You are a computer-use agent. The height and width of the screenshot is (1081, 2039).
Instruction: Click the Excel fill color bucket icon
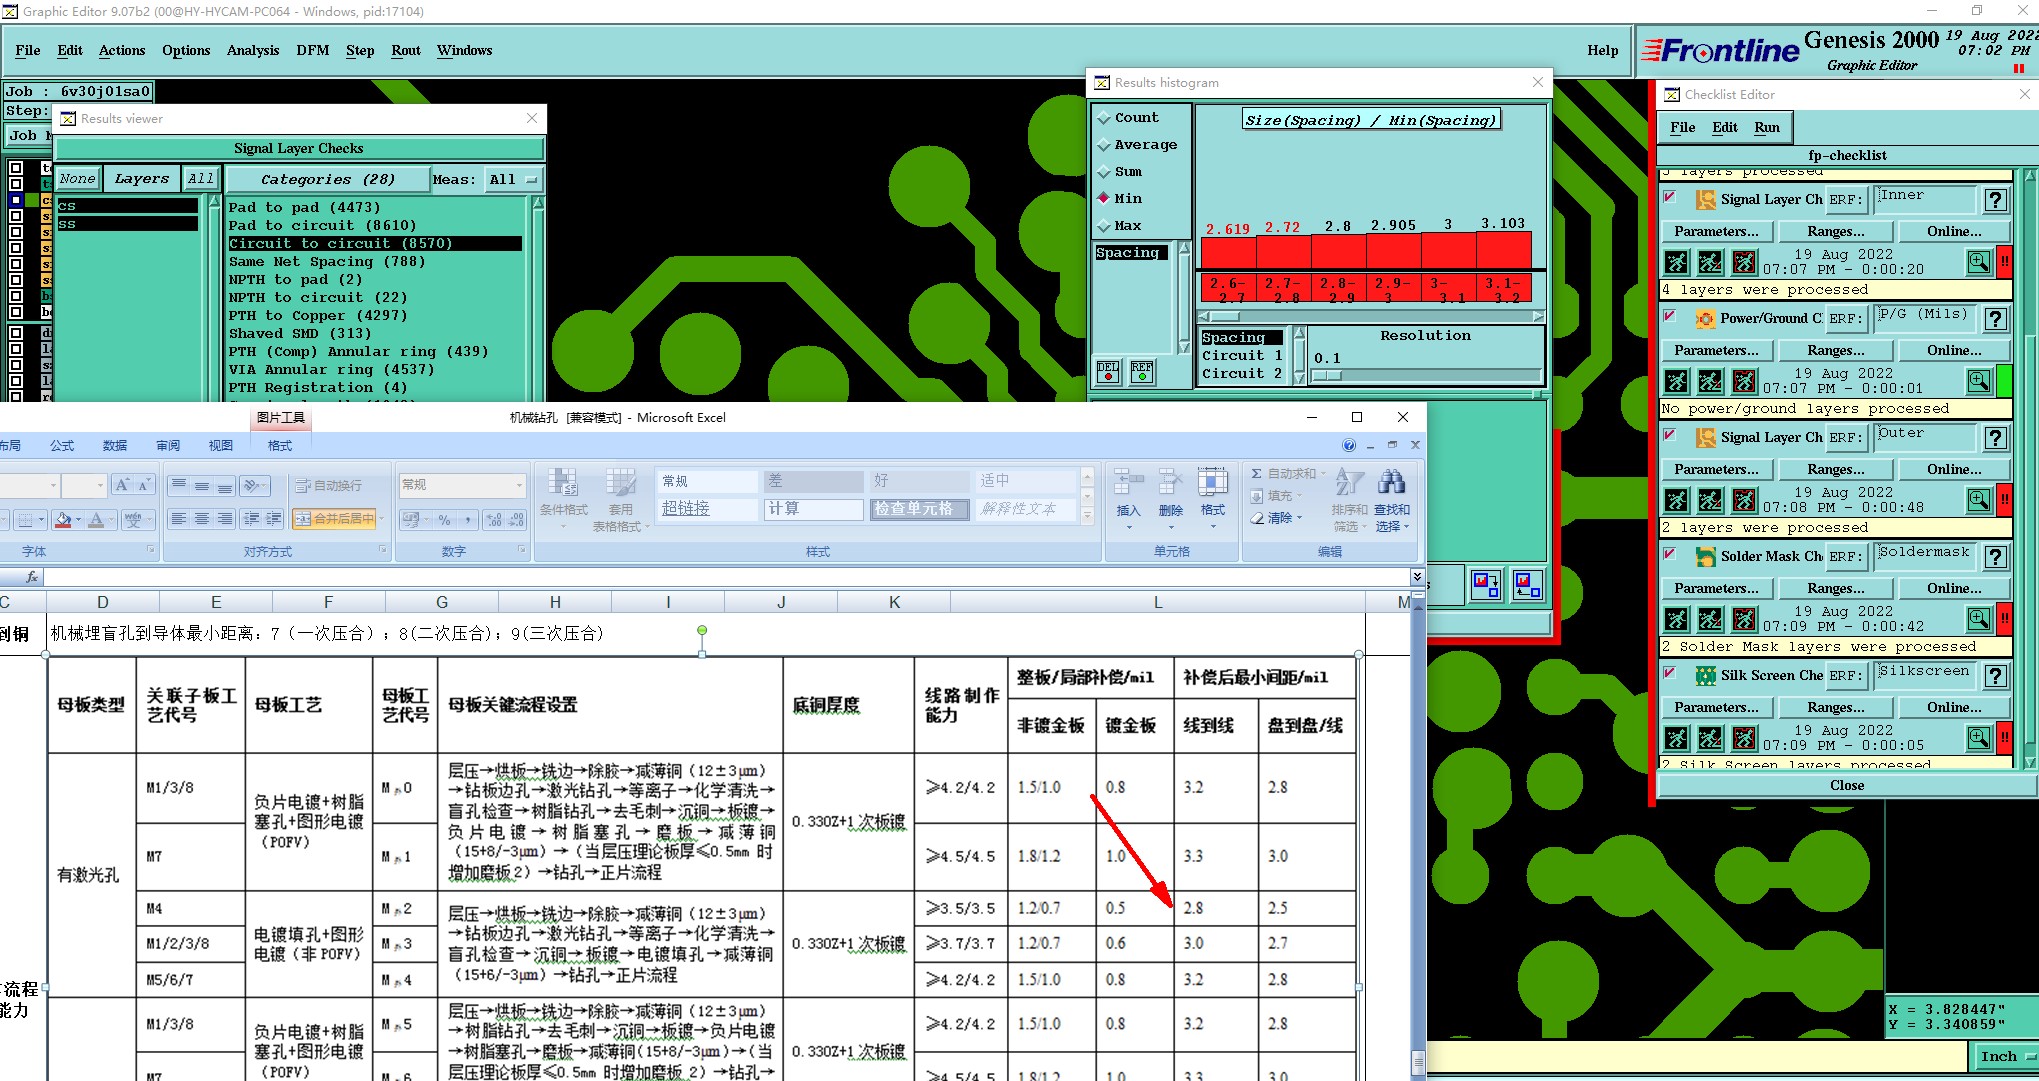[x=63, y=519]
